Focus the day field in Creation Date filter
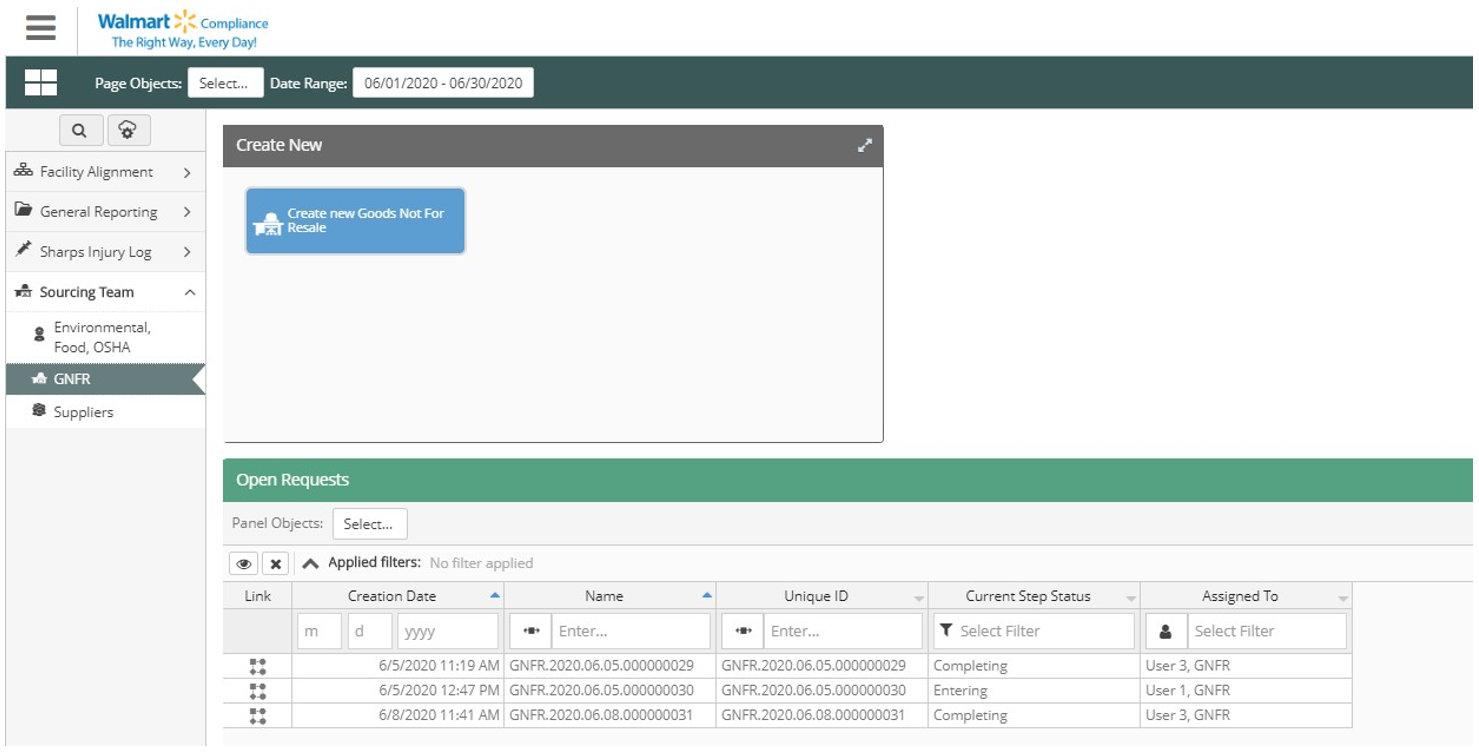The height and width of the screenshot is (753, 1479). click(x=370, y=631)
